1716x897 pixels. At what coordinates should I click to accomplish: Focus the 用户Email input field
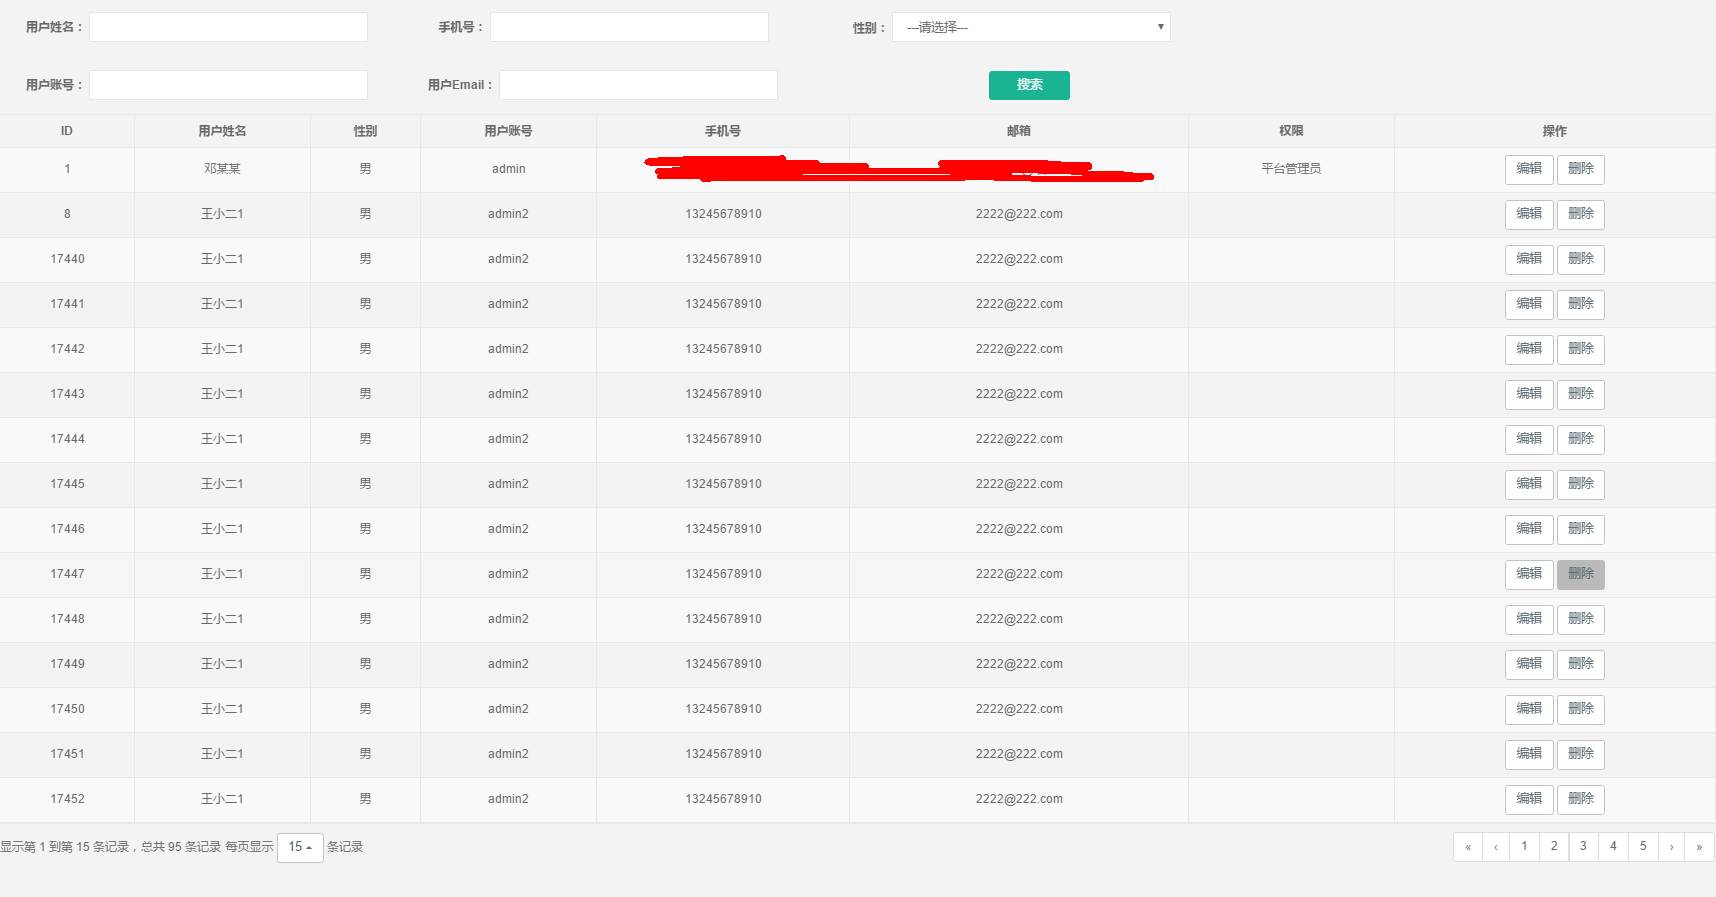tap(638, 85)
